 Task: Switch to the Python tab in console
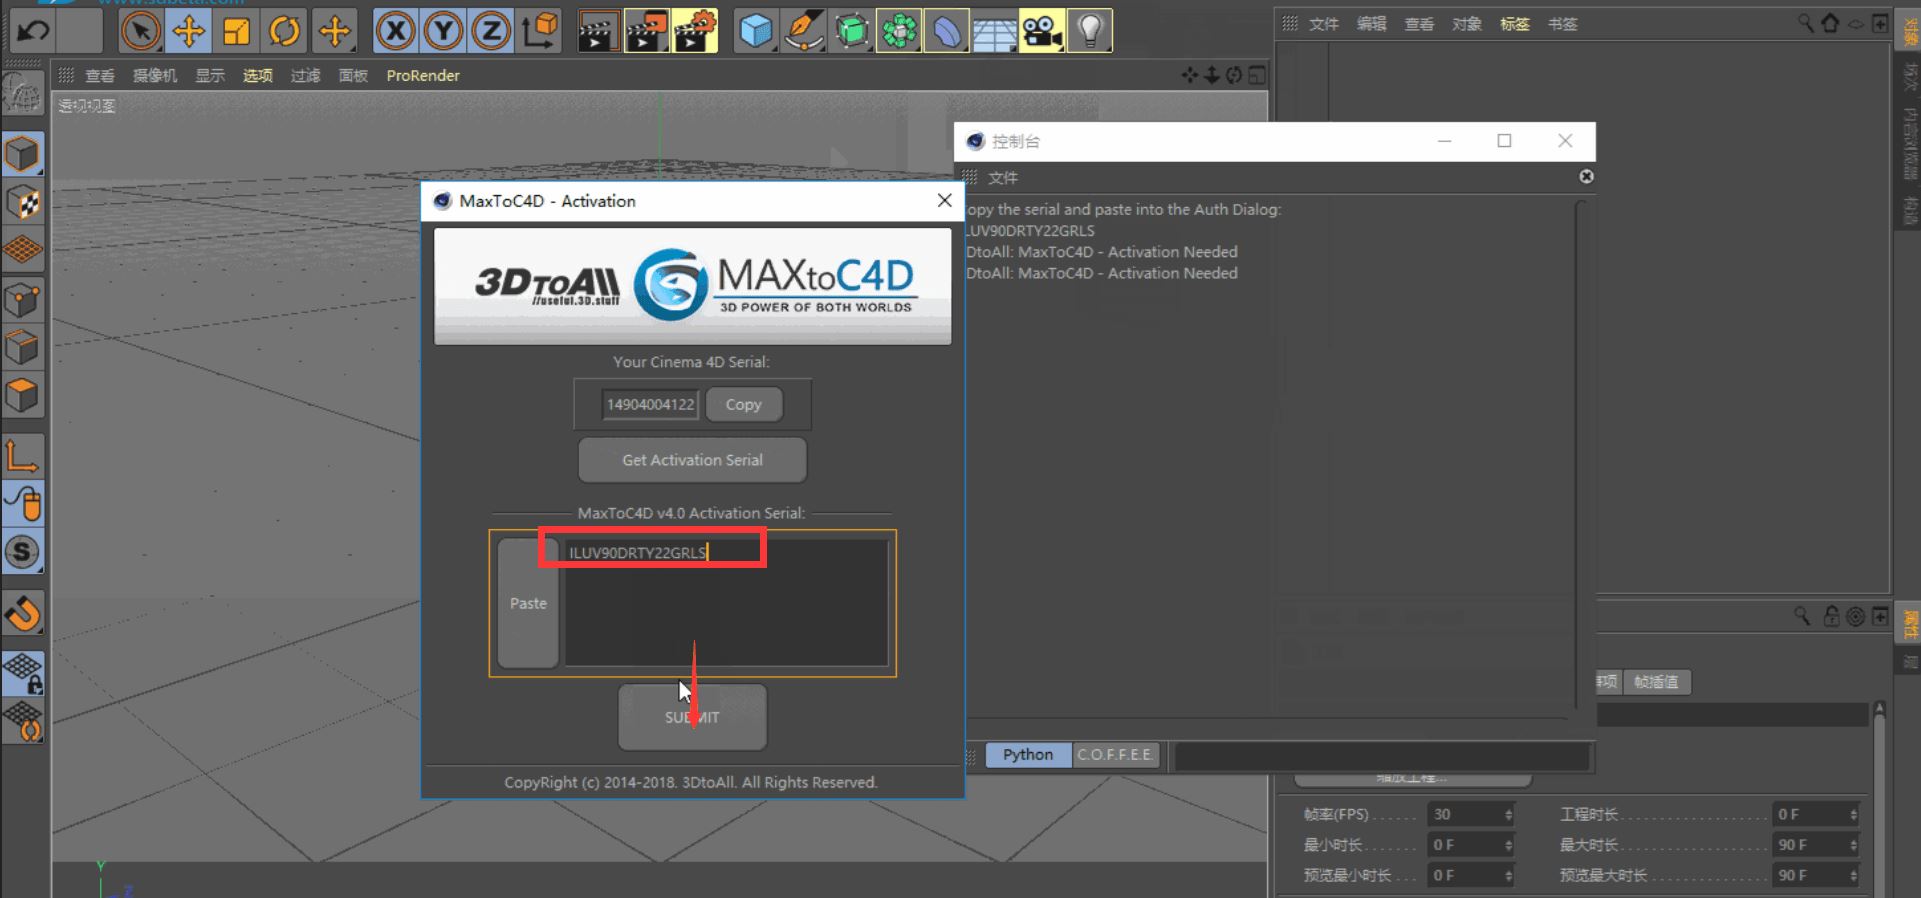pyautogui.click(x=1028, y=755)
